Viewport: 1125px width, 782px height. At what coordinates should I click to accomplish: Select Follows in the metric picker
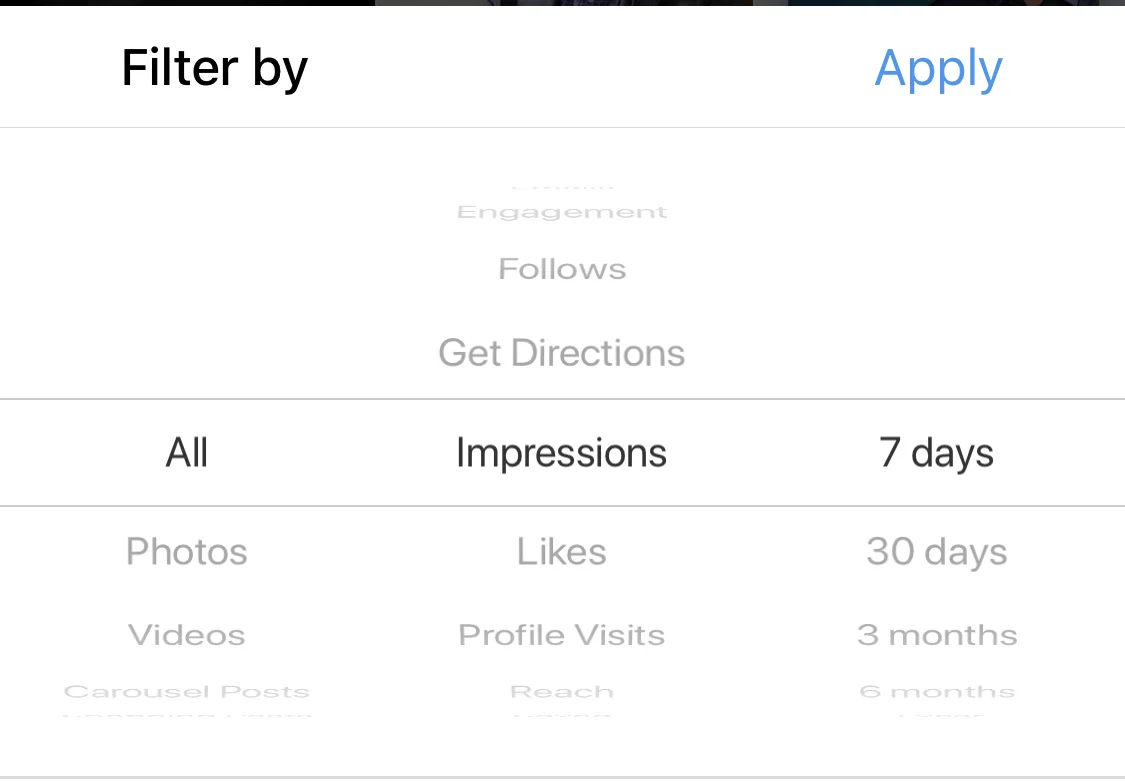coord(562,269)
